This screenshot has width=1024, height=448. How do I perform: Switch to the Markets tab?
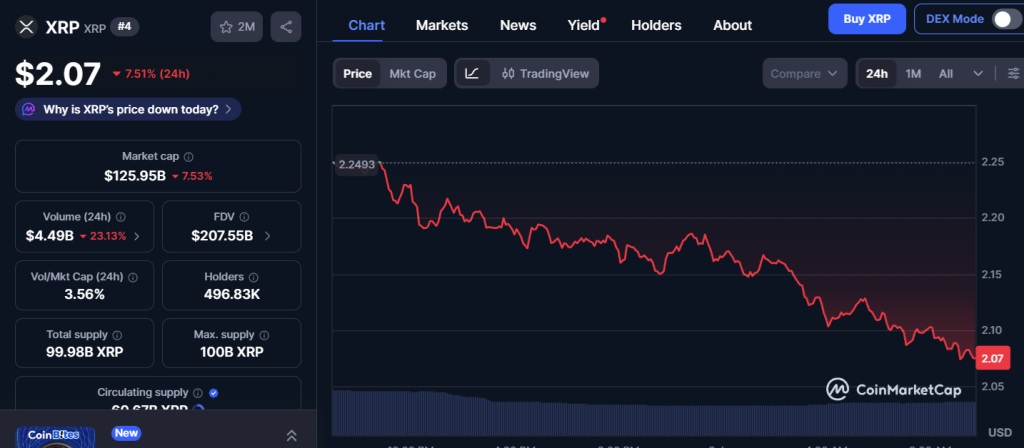tap(442, 25)
